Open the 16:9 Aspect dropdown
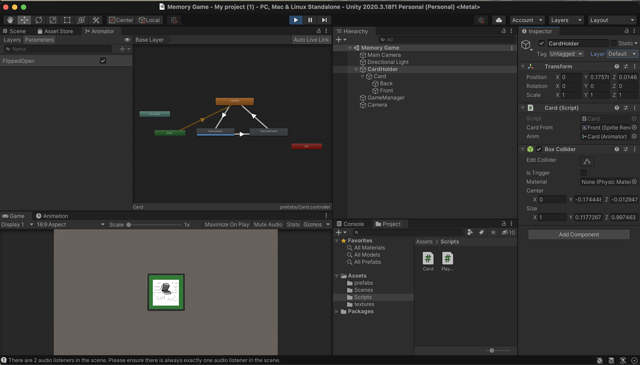 pyautogui.click(x=70, y=225)
